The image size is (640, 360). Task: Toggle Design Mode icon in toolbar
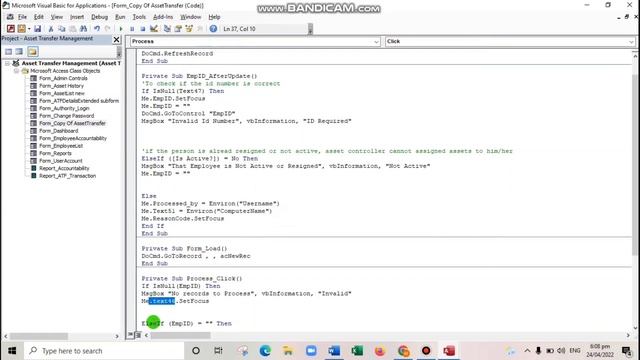[x=154, y=29]
